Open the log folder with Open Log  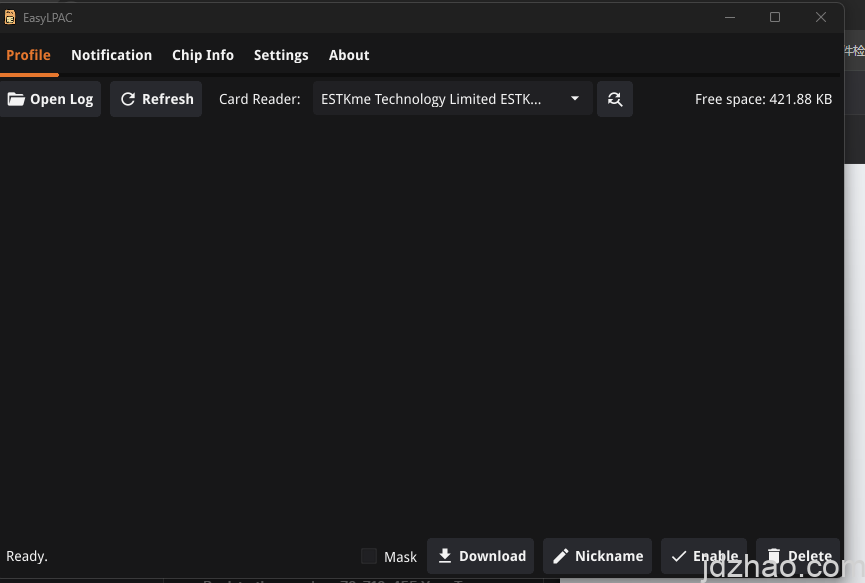[50, 99]
